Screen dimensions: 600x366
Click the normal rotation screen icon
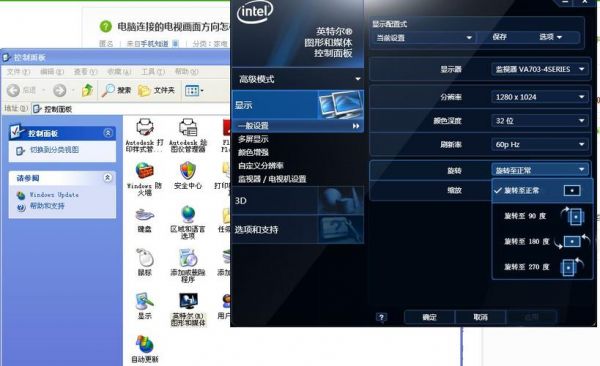(572, 190)
